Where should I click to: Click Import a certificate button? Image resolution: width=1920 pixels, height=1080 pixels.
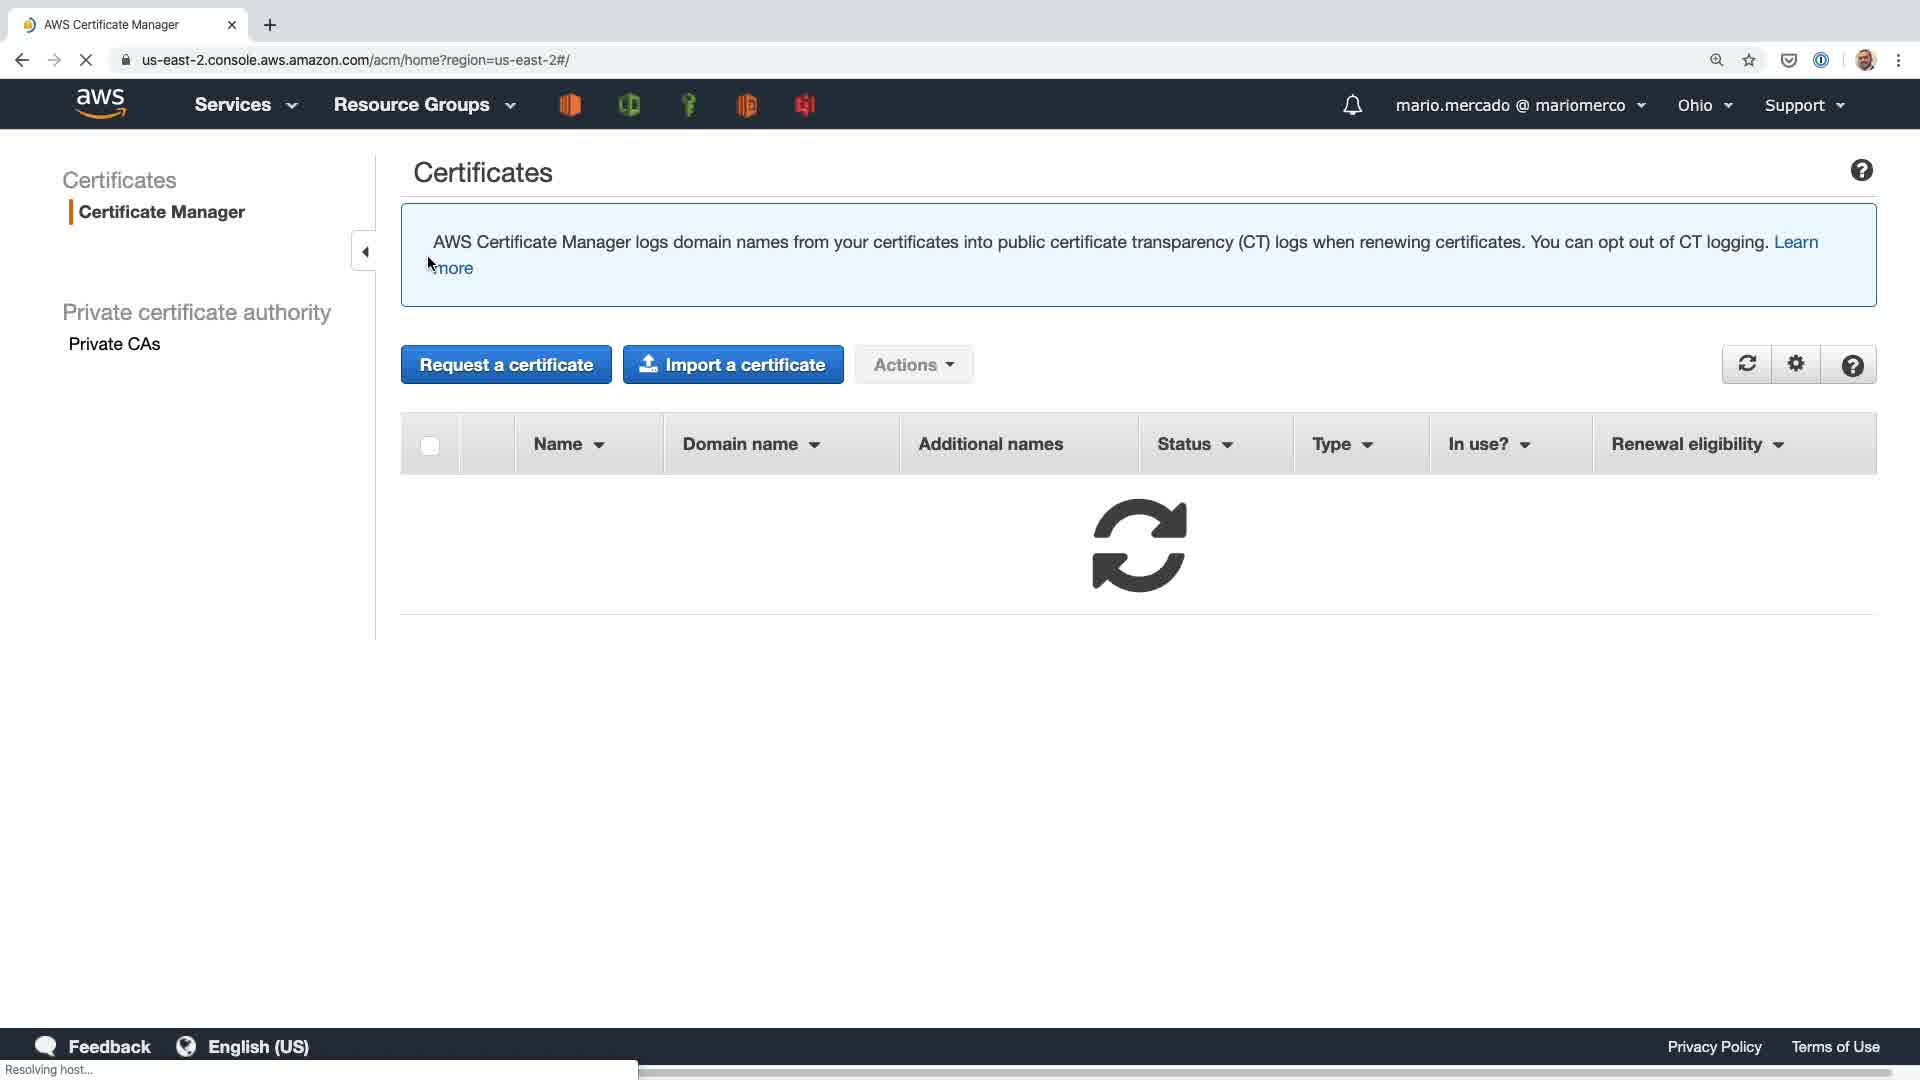pos(733,365)
